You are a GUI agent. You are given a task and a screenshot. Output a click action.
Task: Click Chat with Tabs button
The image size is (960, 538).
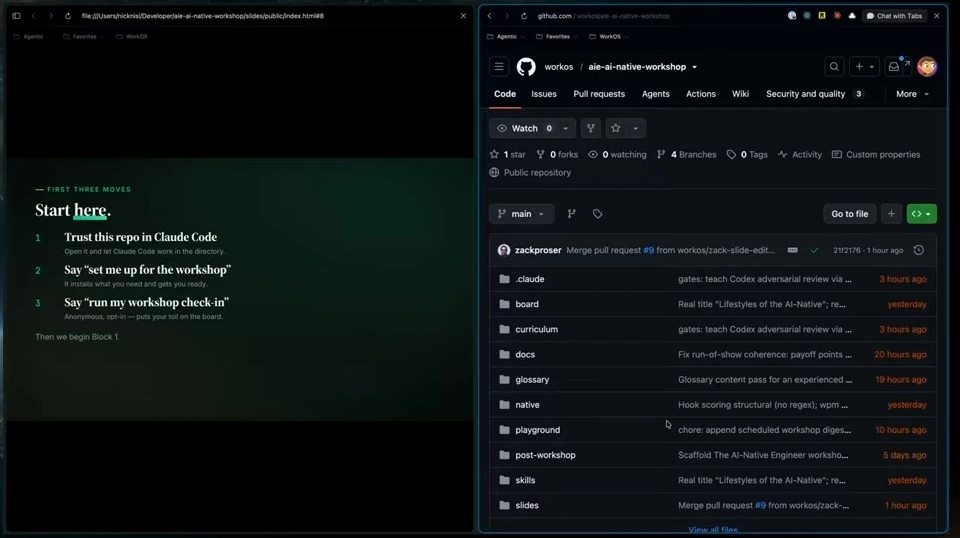894,16
